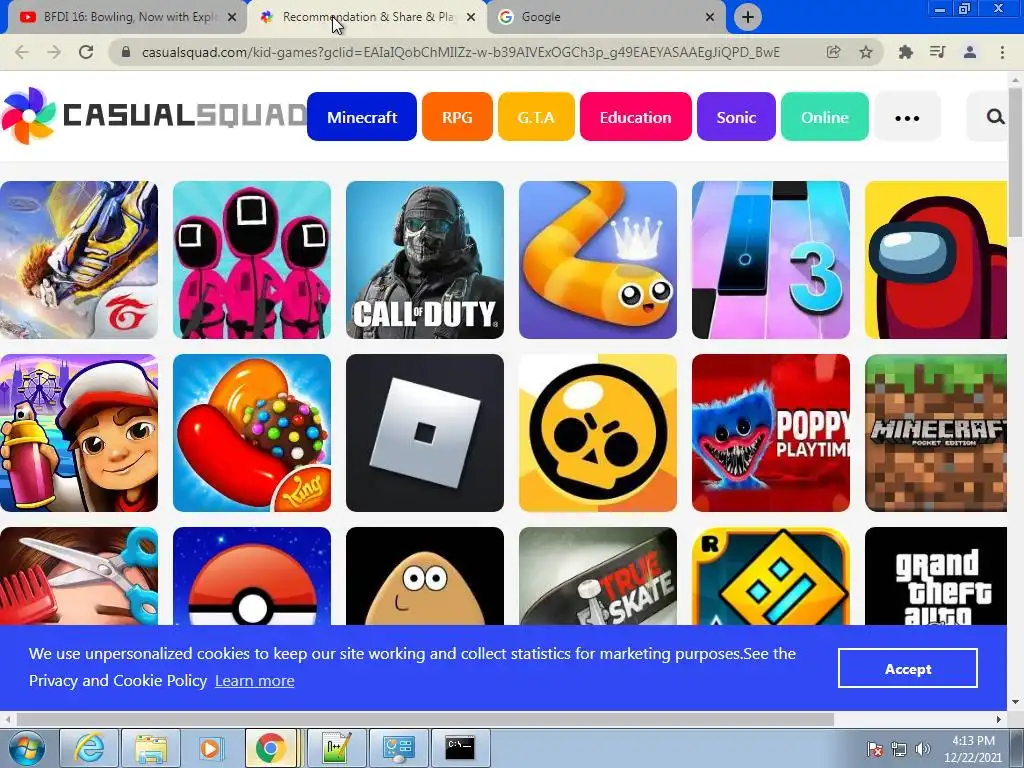Open the Pou game tile
The height and width of the screenshot is (768, 1024).
424,576
